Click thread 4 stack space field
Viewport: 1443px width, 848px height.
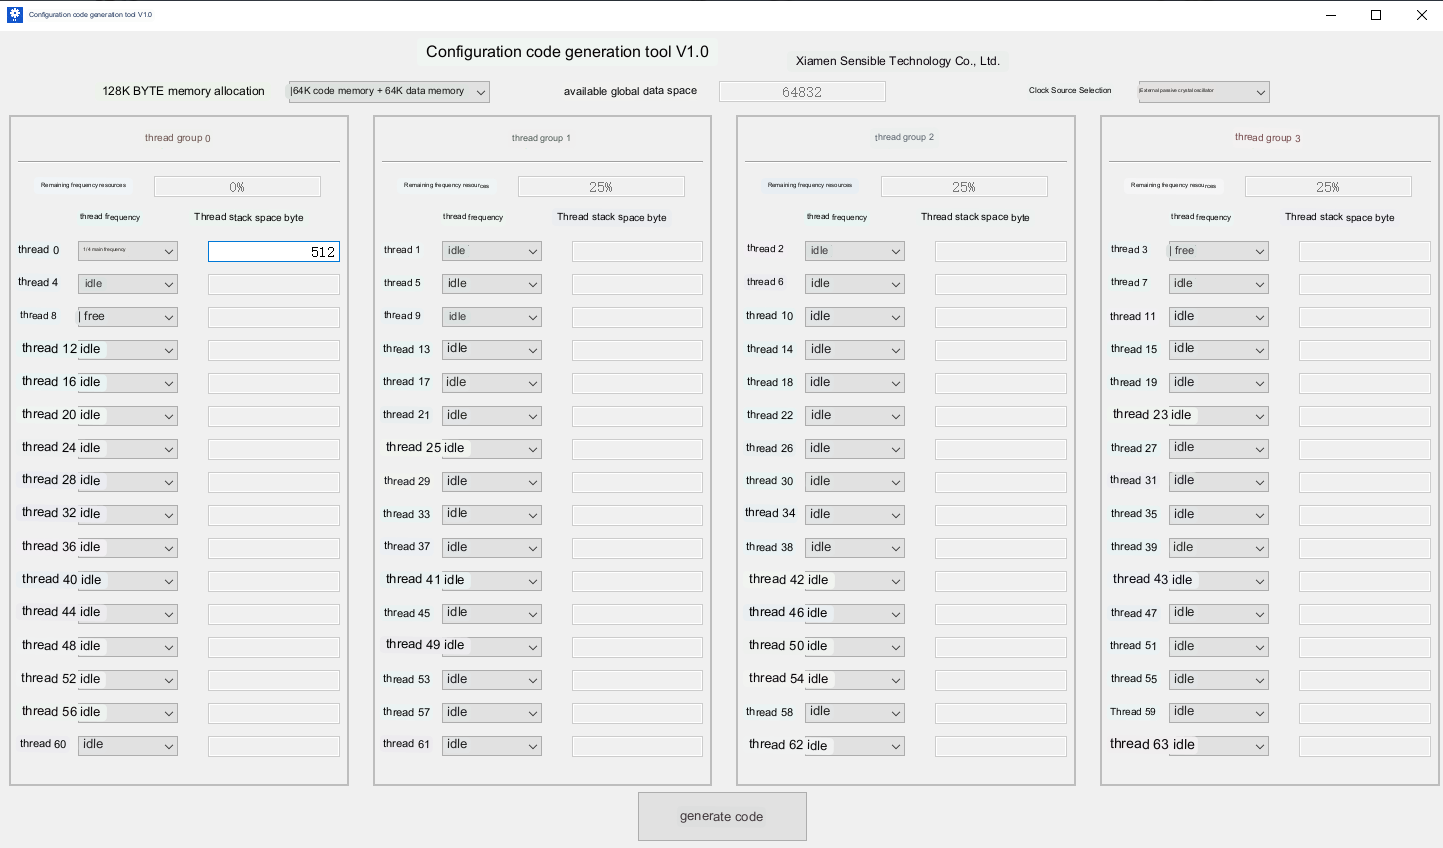(x=274, y=285)
